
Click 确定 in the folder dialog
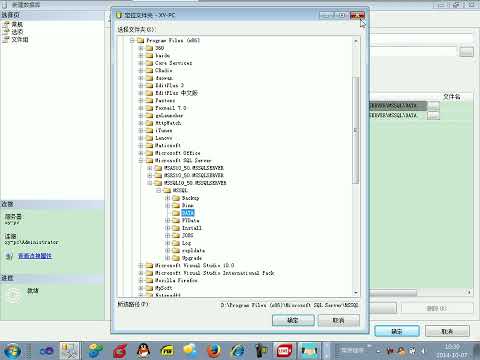tap(293, 320)
